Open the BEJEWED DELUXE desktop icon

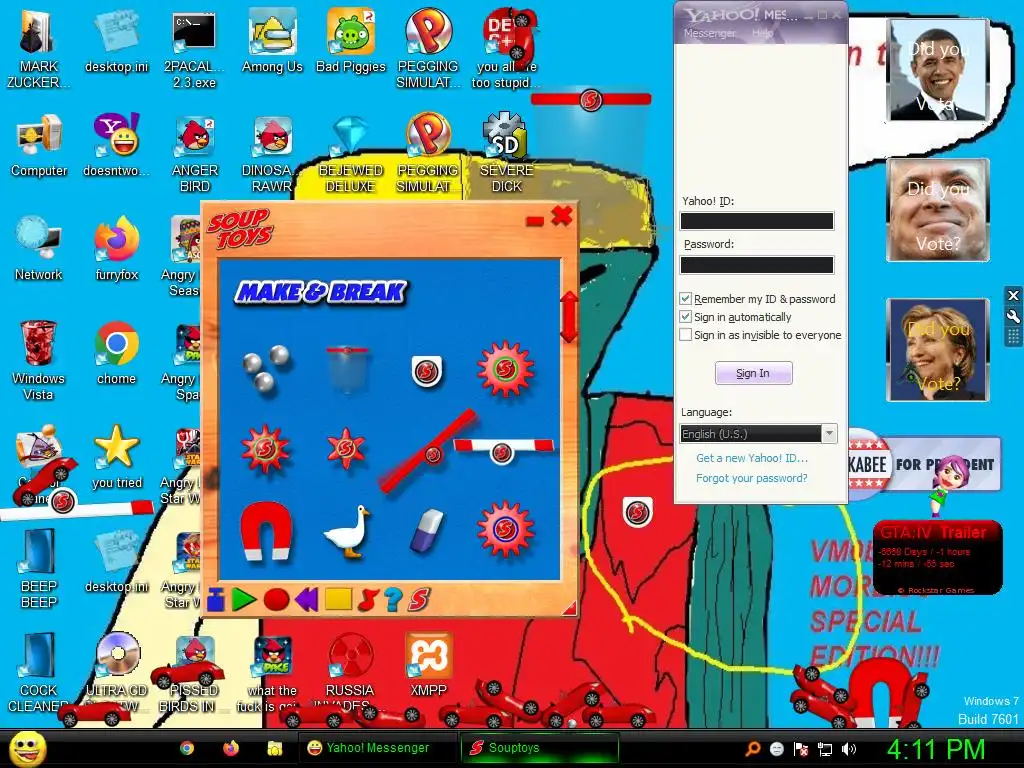[350, 153]
